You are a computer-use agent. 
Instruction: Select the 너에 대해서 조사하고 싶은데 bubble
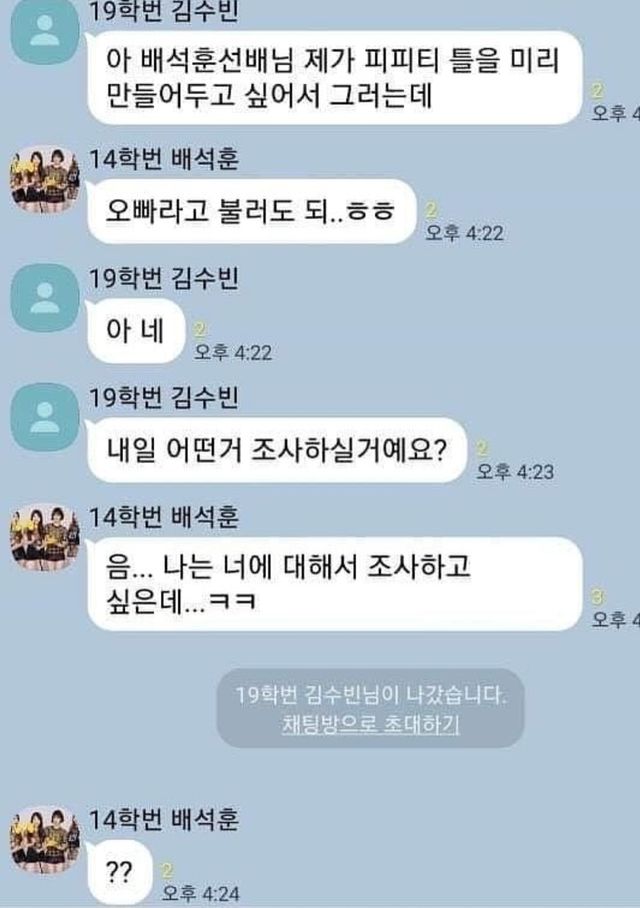334,584
